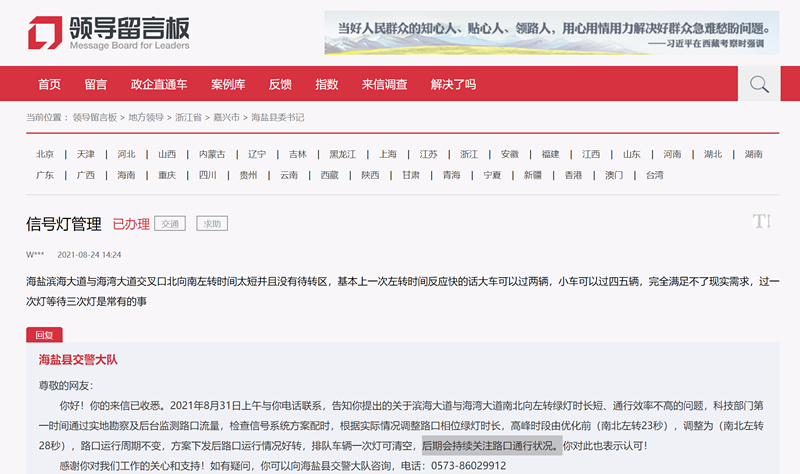Screen dimensions: 800x474
Task: Open the 来信调查 navigation item
Action: pos(384,84)
